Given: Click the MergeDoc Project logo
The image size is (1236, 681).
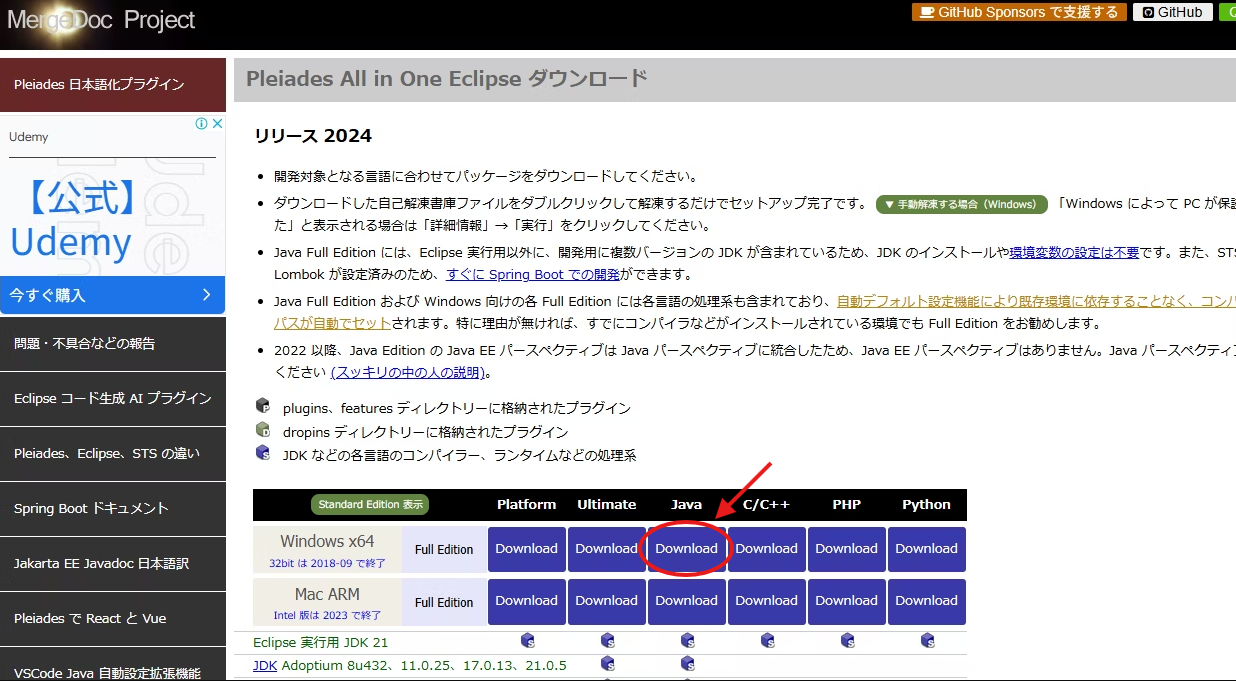Looking at the screenshot, I should (x=100, y=19).
